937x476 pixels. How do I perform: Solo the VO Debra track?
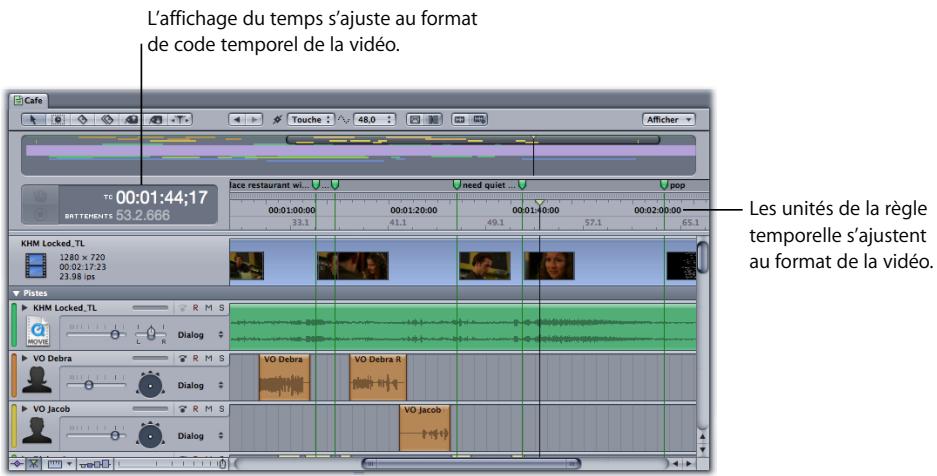point(221,358)
